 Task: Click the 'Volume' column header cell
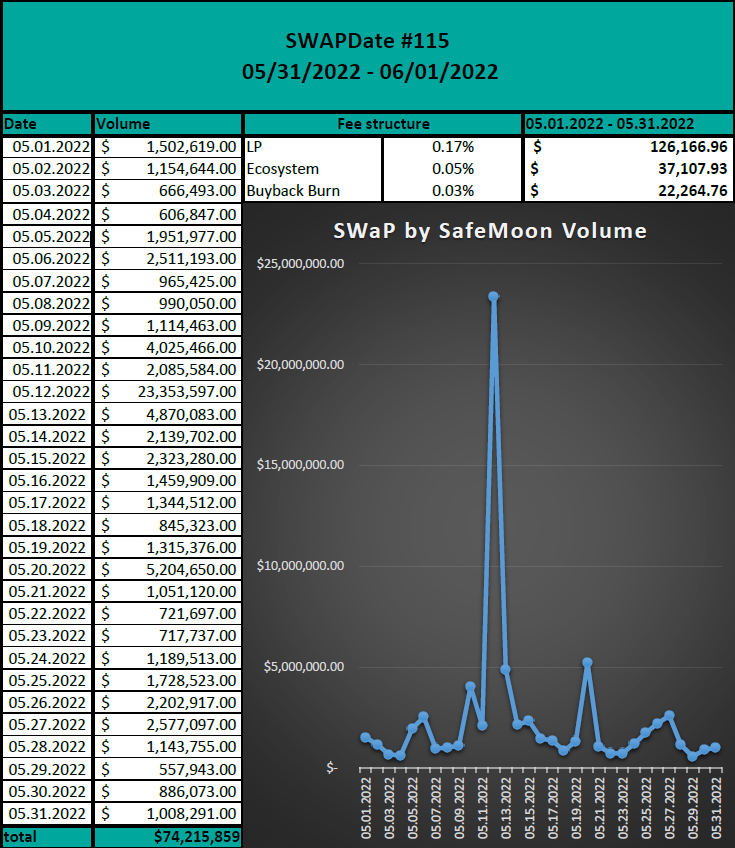pyautogui.click(x=168, y=124)
